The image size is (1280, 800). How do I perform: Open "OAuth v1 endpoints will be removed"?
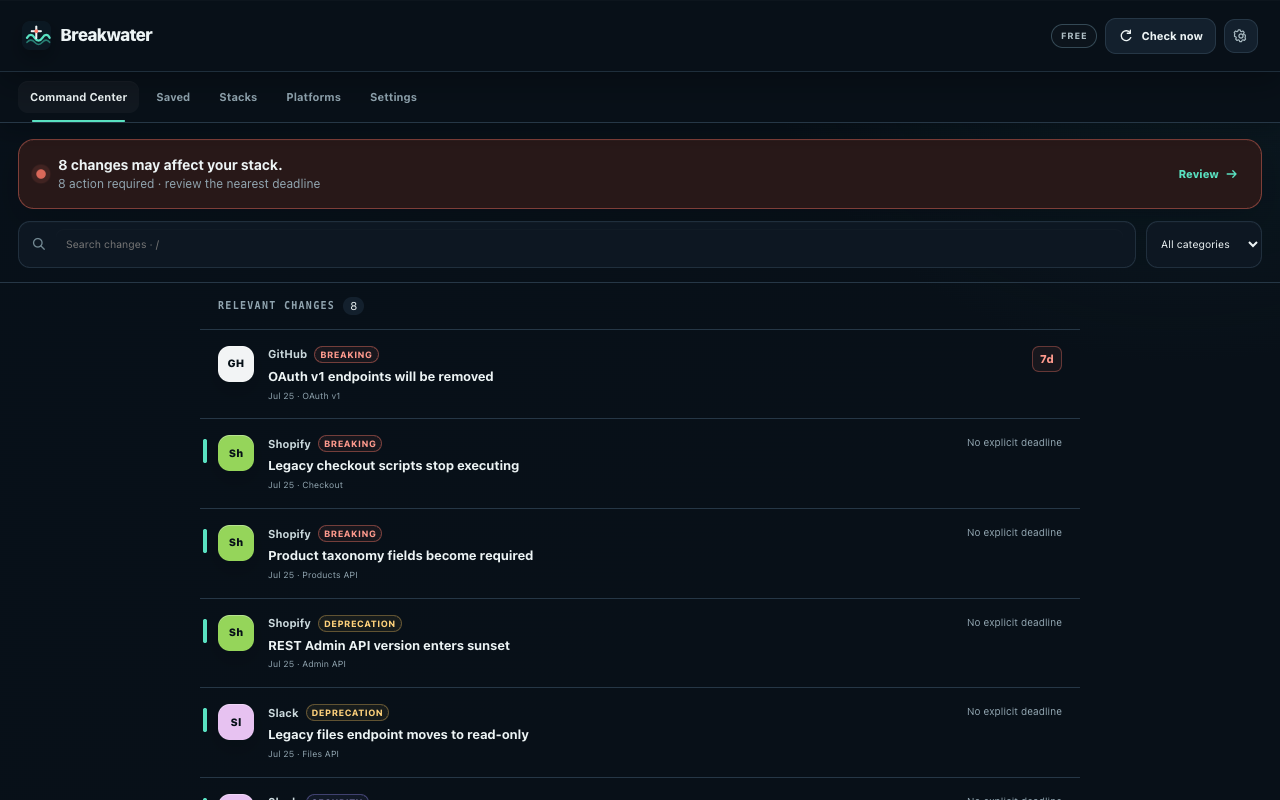(x=381, y=377)
